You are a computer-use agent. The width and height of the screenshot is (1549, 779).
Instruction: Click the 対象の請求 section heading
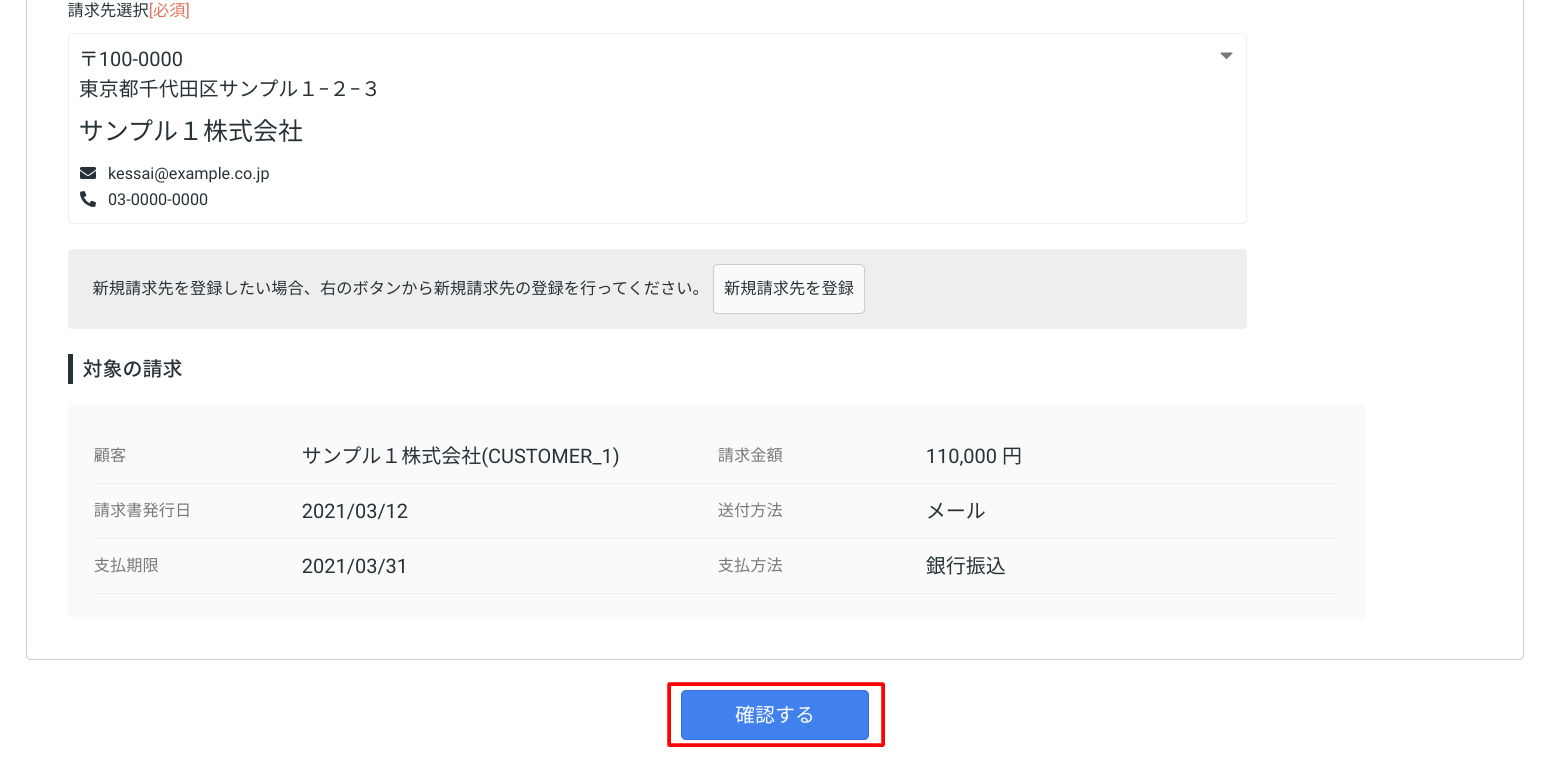click(132, 369)
